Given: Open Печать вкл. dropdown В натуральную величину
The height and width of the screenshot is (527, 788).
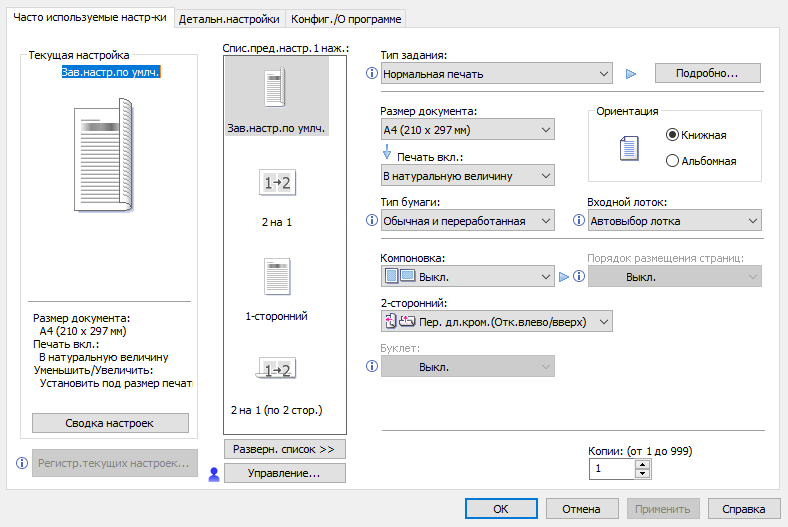Looking at the screenshot, I should coord(467,176).
